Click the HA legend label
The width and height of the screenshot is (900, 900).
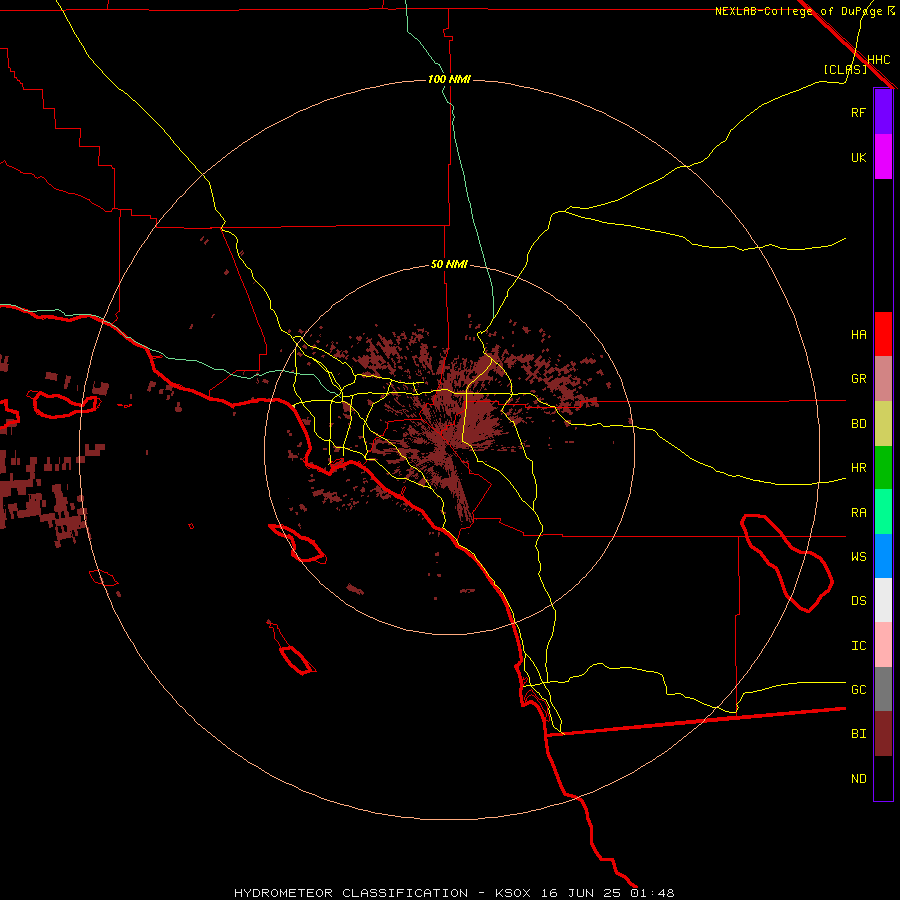point(858,335)
